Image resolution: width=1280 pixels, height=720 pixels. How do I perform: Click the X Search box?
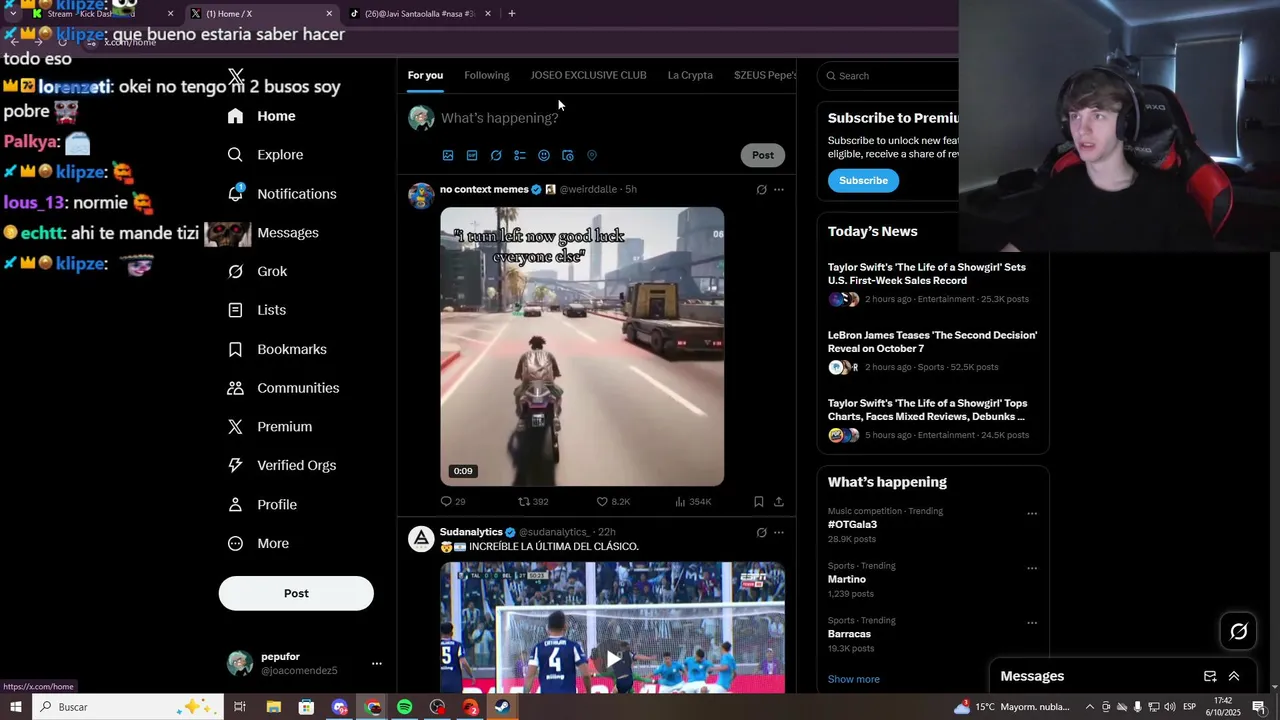pos(890,76)
